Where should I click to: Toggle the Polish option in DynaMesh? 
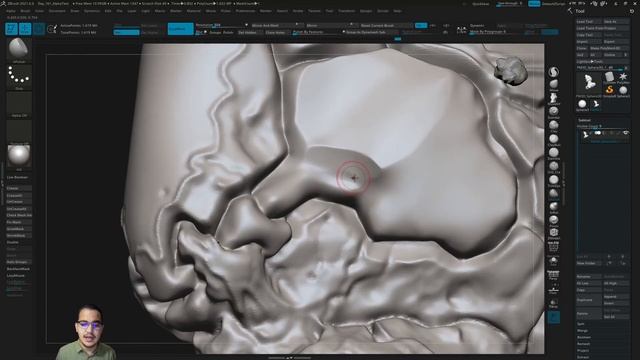point(228,32)
